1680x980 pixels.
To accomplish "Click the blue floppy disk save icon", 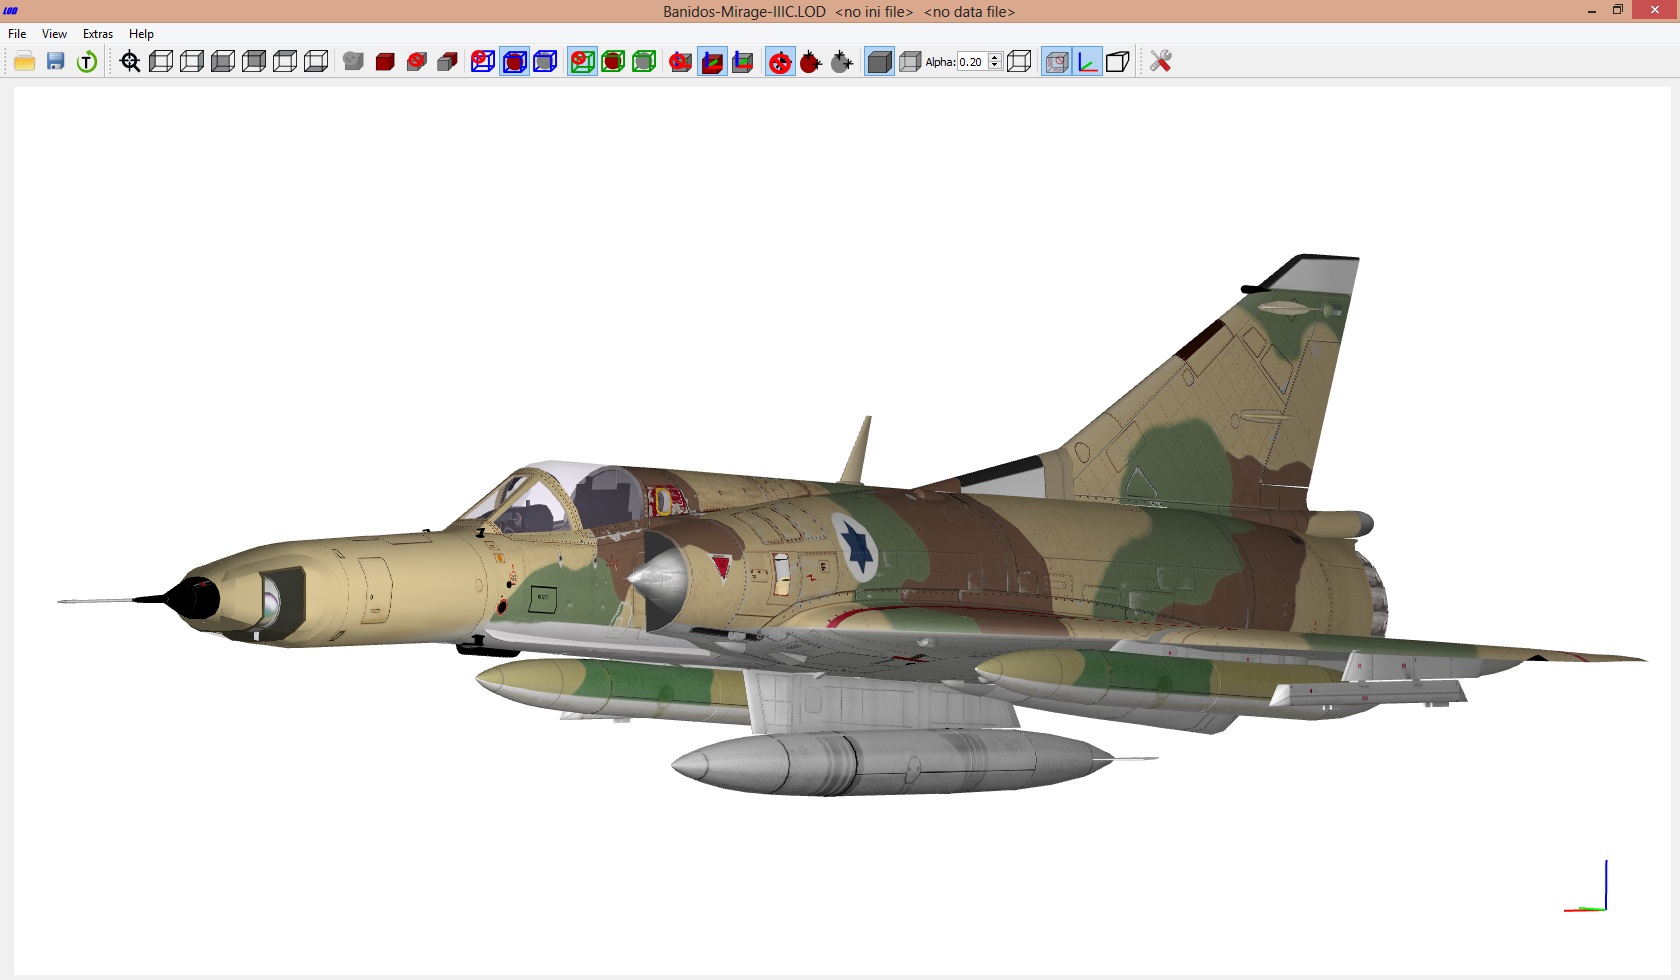I will (x=56, y=62).
